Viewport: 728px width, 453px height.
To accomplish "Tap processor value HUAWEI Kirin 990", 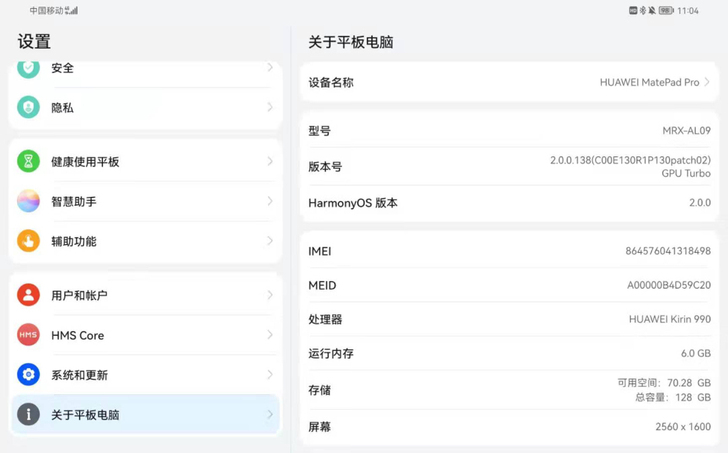I will 670,319.
